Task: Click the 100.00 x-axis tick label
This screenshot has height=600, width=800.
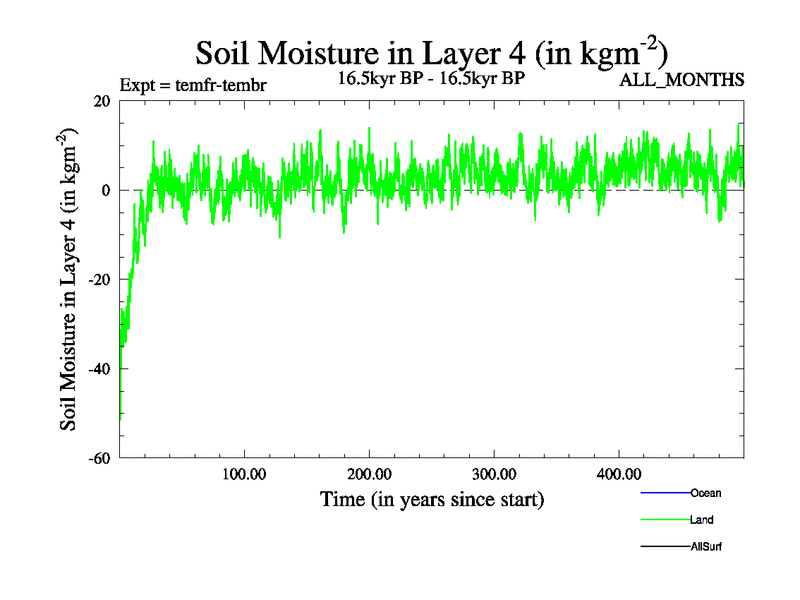Action: pyautogui.click(x=244, y=473)
